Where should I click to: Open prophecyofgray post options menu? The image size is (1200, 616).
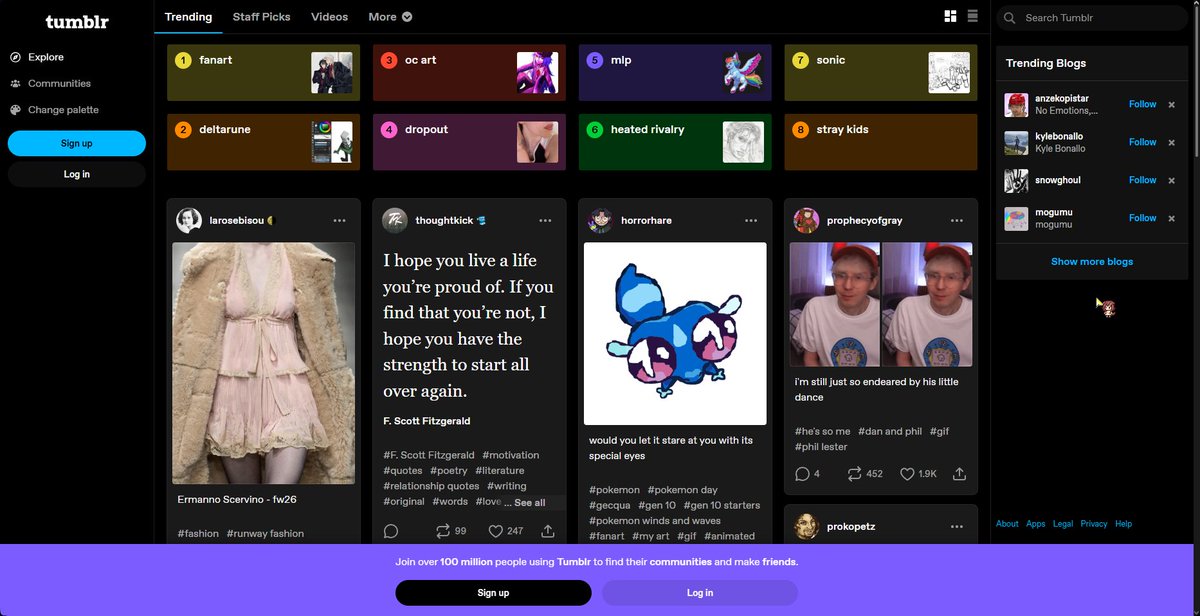coord(957,220)
